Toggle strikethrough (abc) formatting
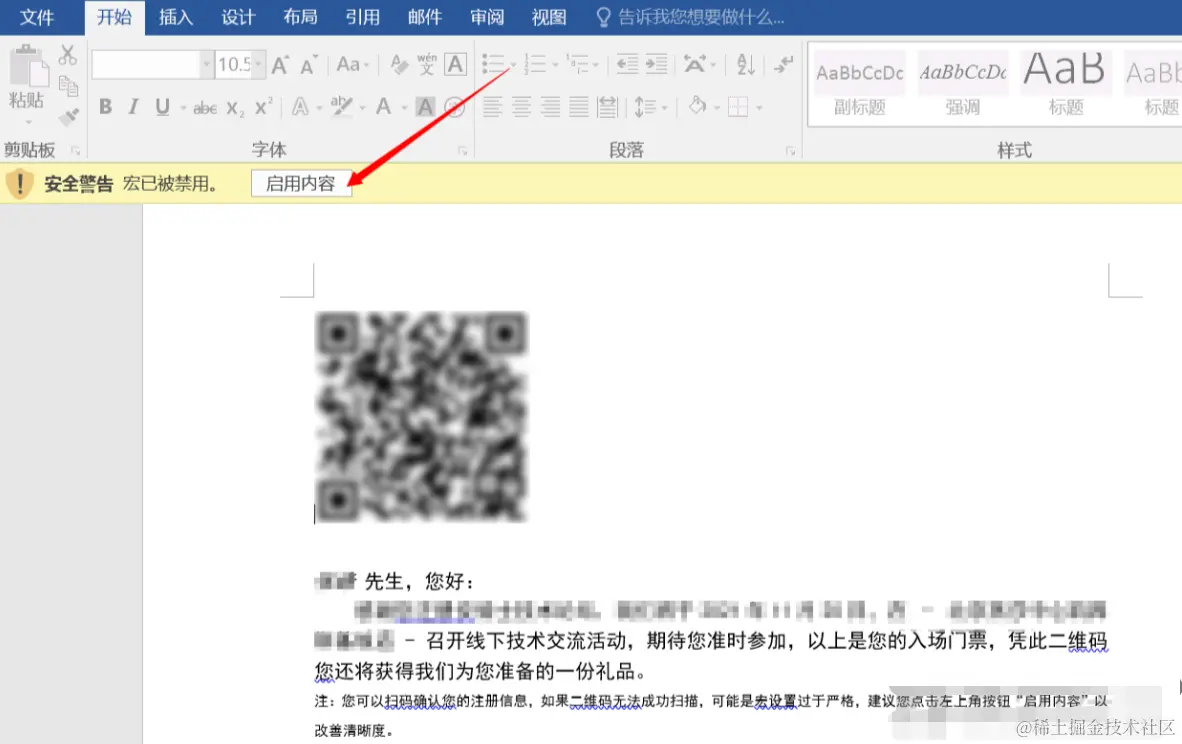Screen dimensions: 1182x744 pos(204,108)
